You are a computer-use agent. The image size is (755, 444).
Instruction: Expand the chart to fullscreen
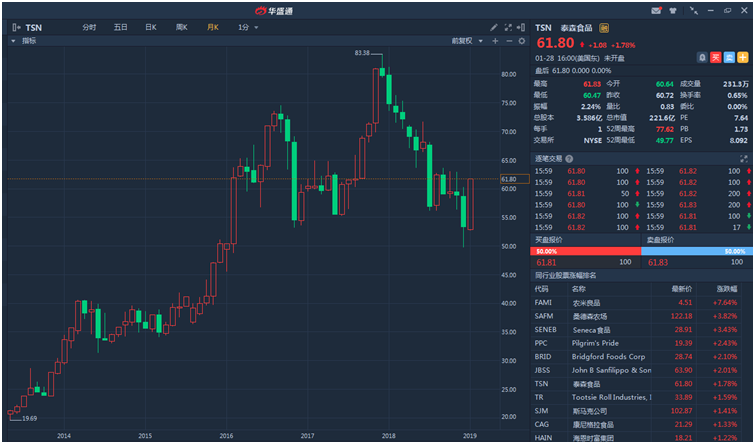pyautogui.click(x=508, y=27)
